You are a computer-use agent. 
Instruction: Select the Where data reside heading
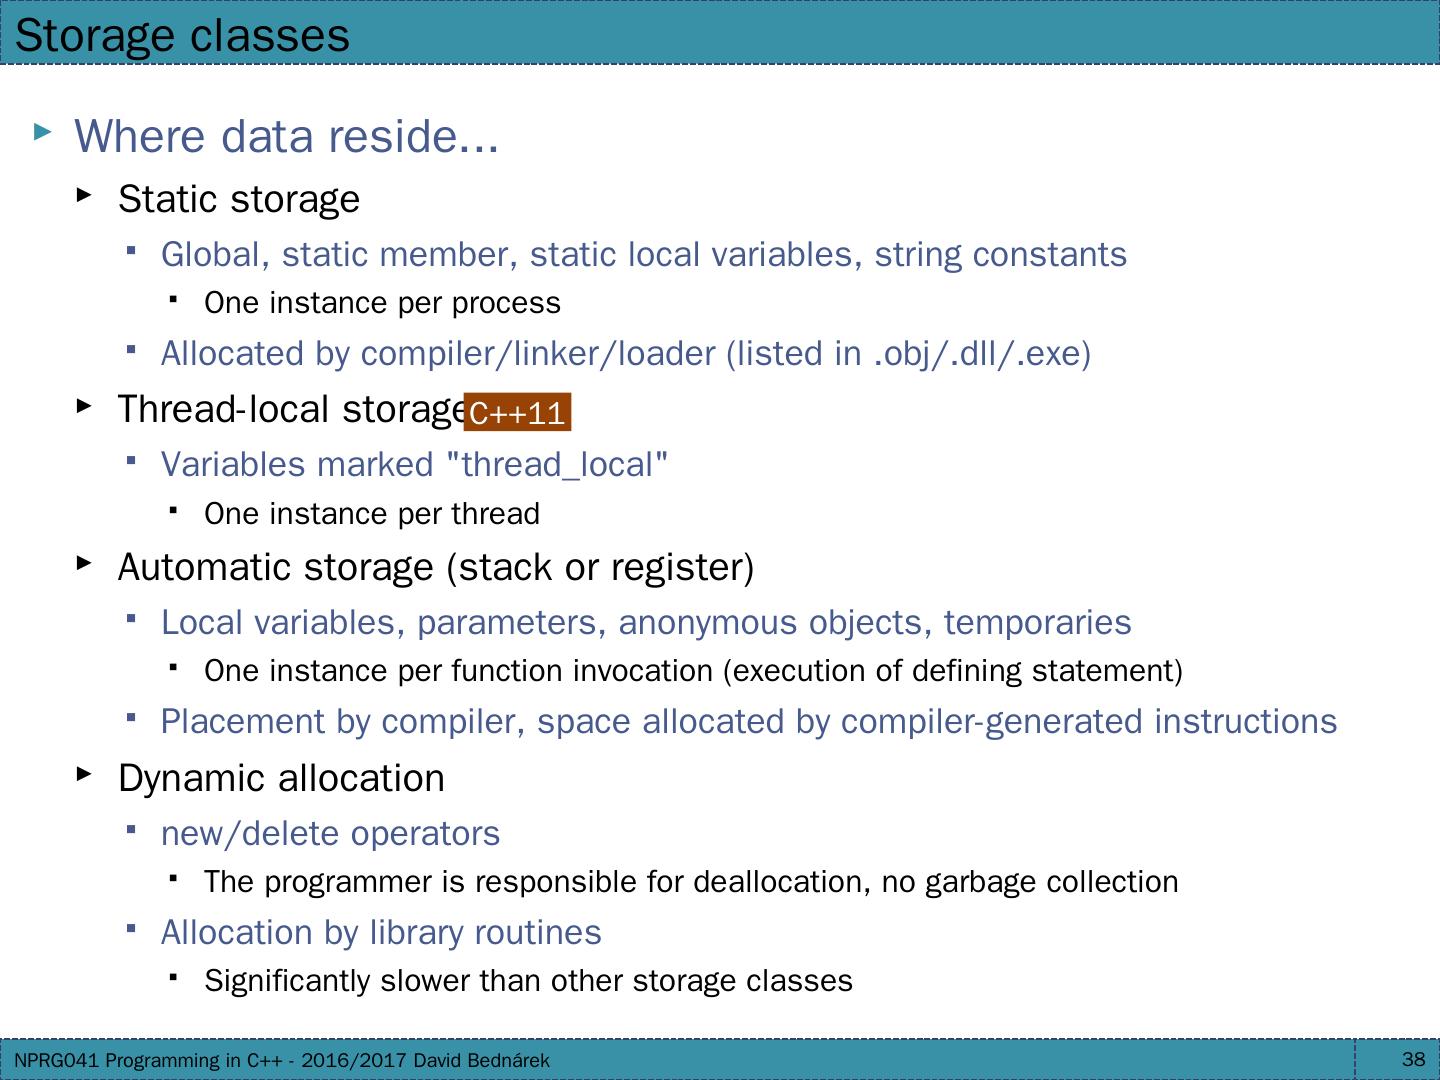click(x=286, y=136)
